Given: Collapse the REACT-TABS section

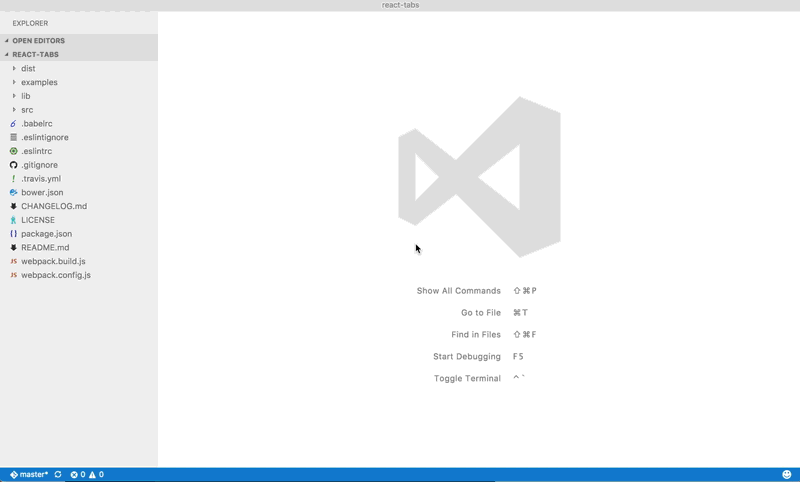Looking at the screenshot, I should click(x=7, y=55).
